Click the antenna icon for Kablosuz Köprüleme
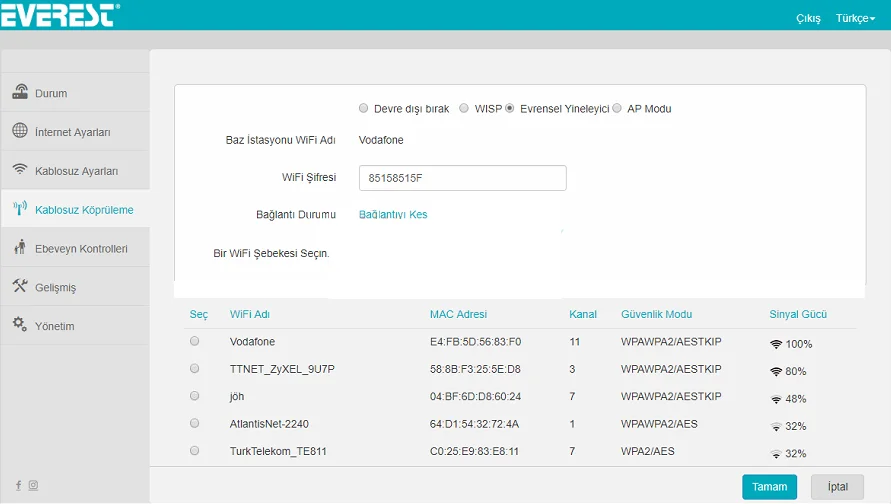Screen dimensions: 891x504 pos(20,209)
